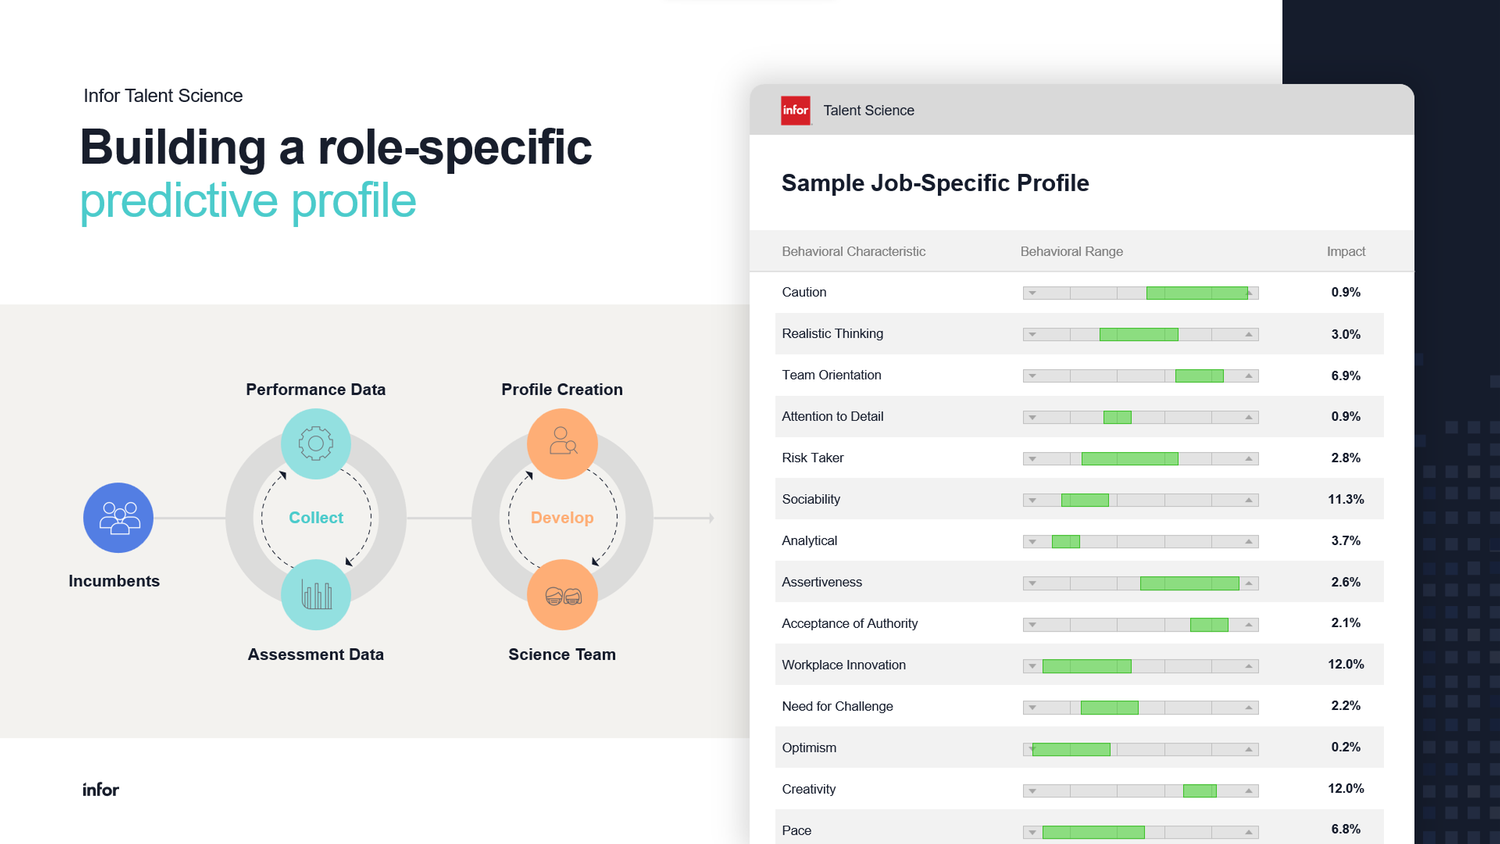Click the Sample Job-Specific Profile heading
Image resolution: width=1500 pixels, height=844 pixels.
935,183
